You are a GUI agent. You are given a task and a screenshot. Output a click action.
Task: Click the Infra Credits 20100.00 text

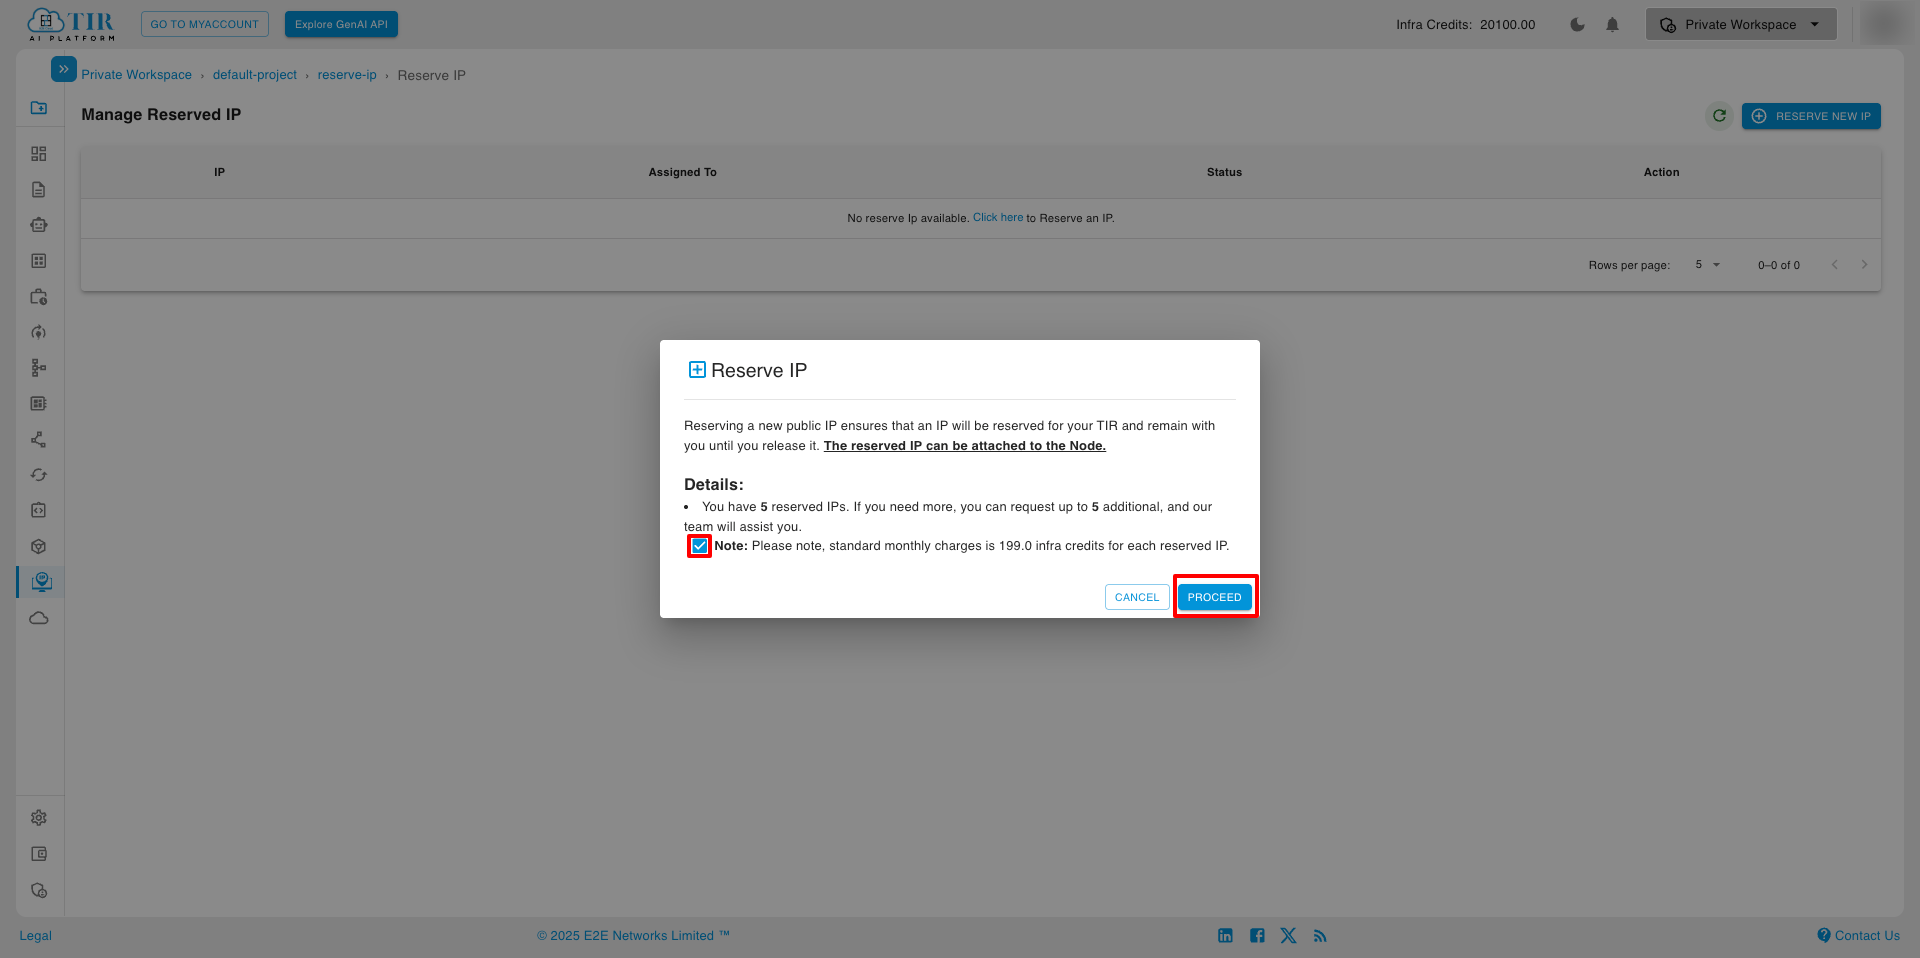pyautogui.click(x=1466, y=25)
